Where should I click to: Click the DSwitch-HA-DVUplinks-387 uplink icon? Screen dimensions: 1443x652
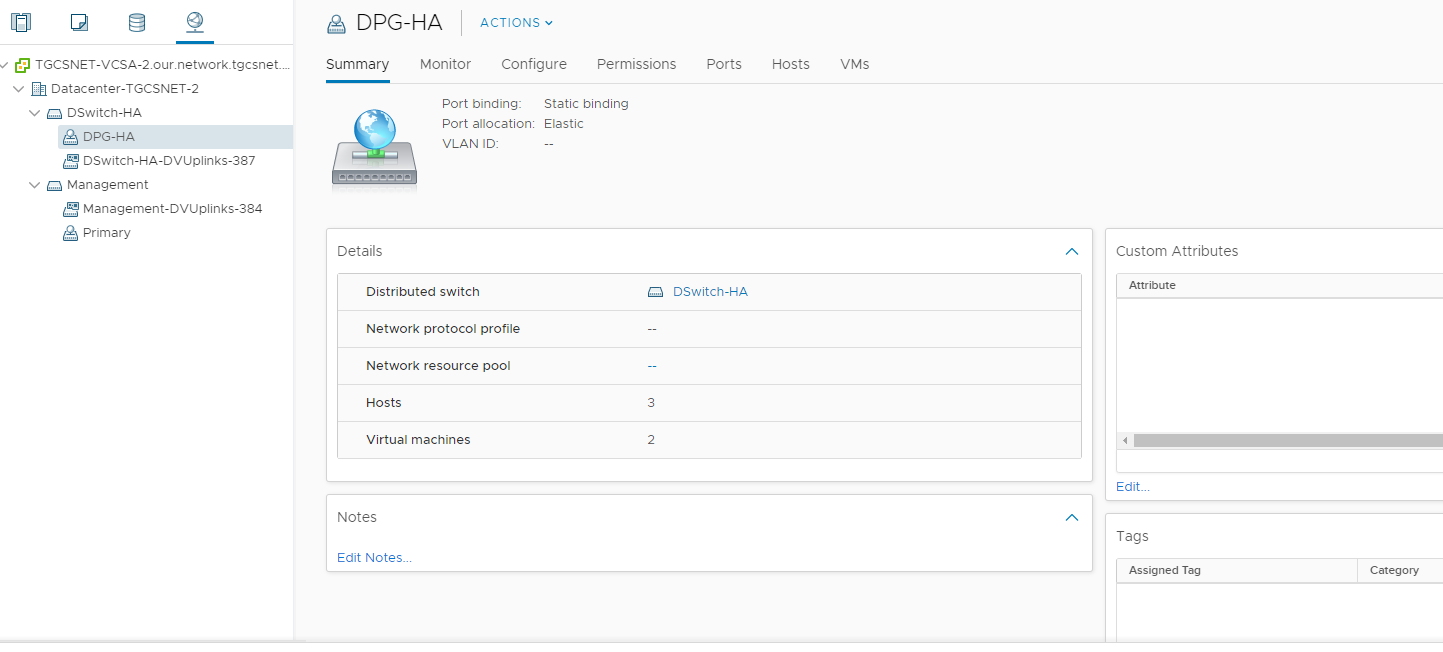pos(71,161)
